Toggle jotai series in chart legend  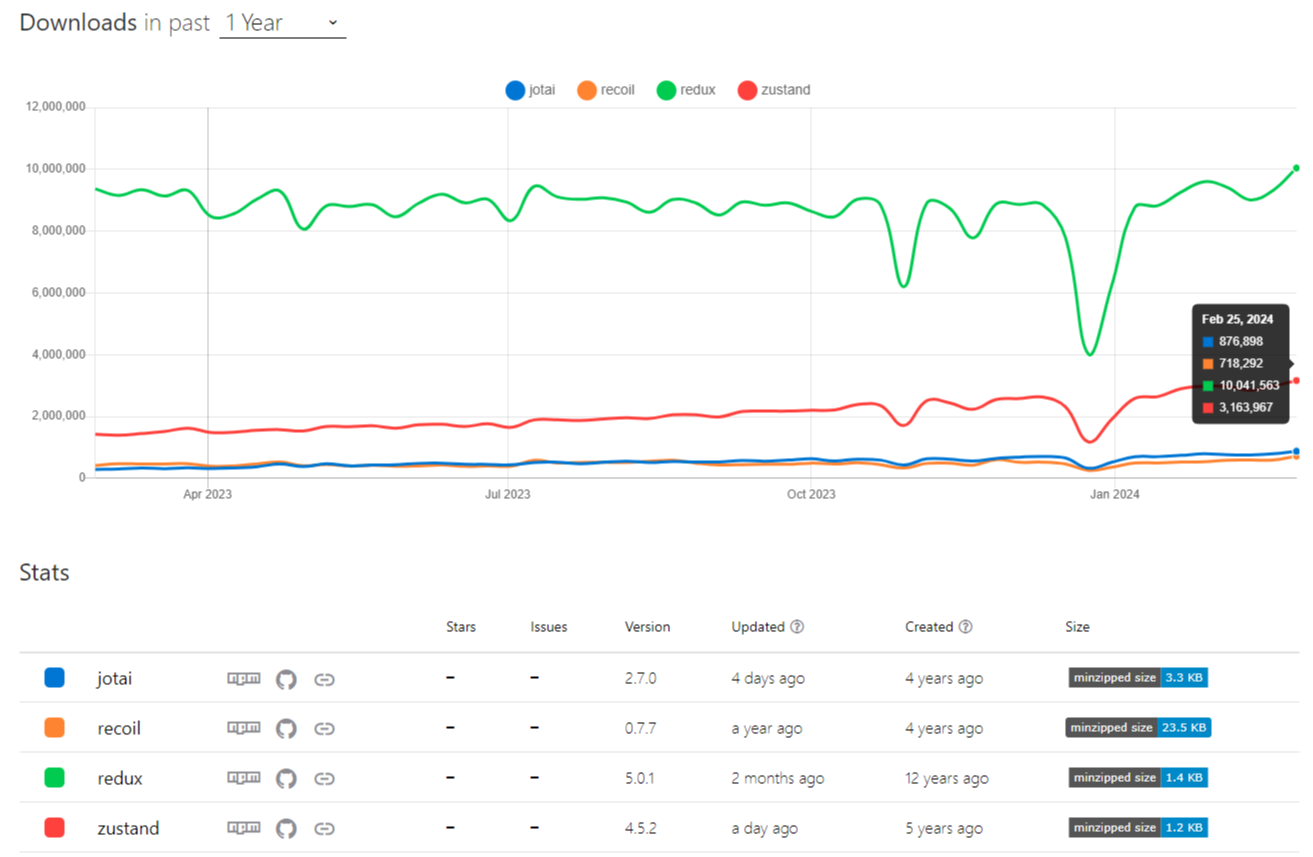pyautogui.click(x=531, y=90)
